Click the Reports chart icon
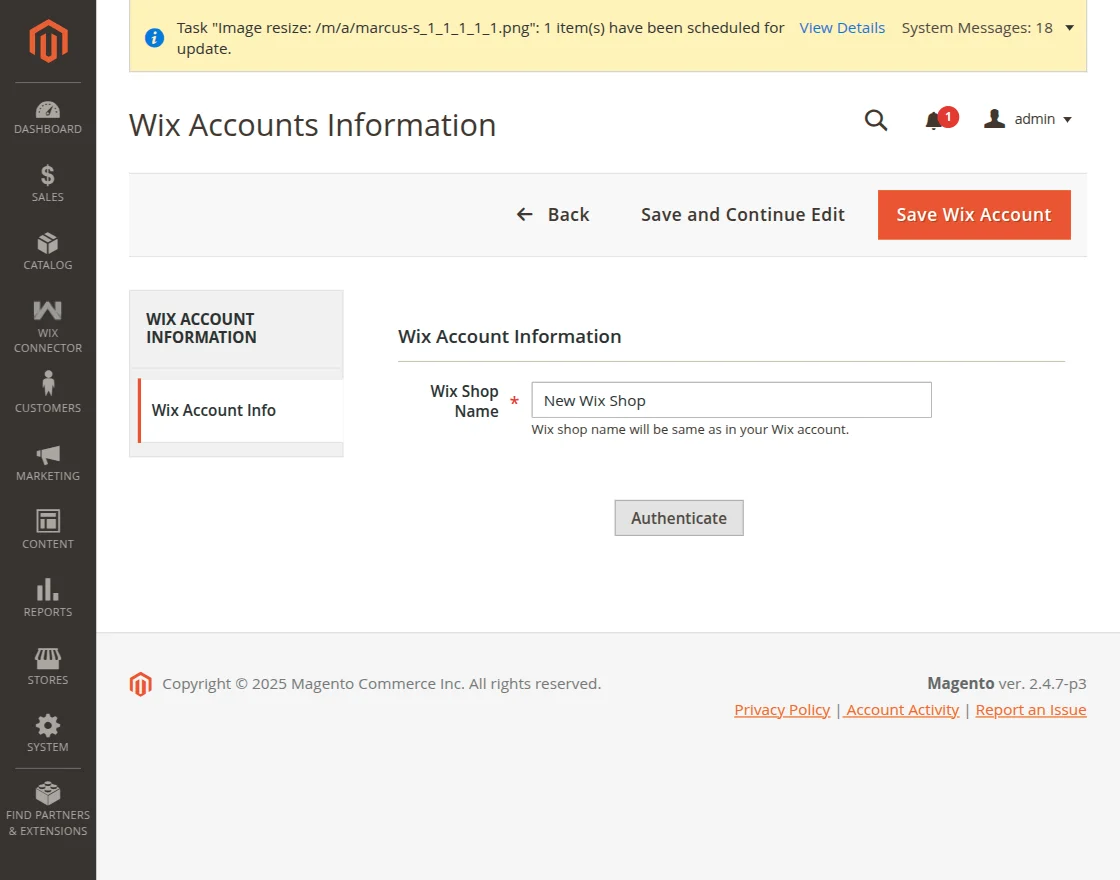 pos(47,591)
